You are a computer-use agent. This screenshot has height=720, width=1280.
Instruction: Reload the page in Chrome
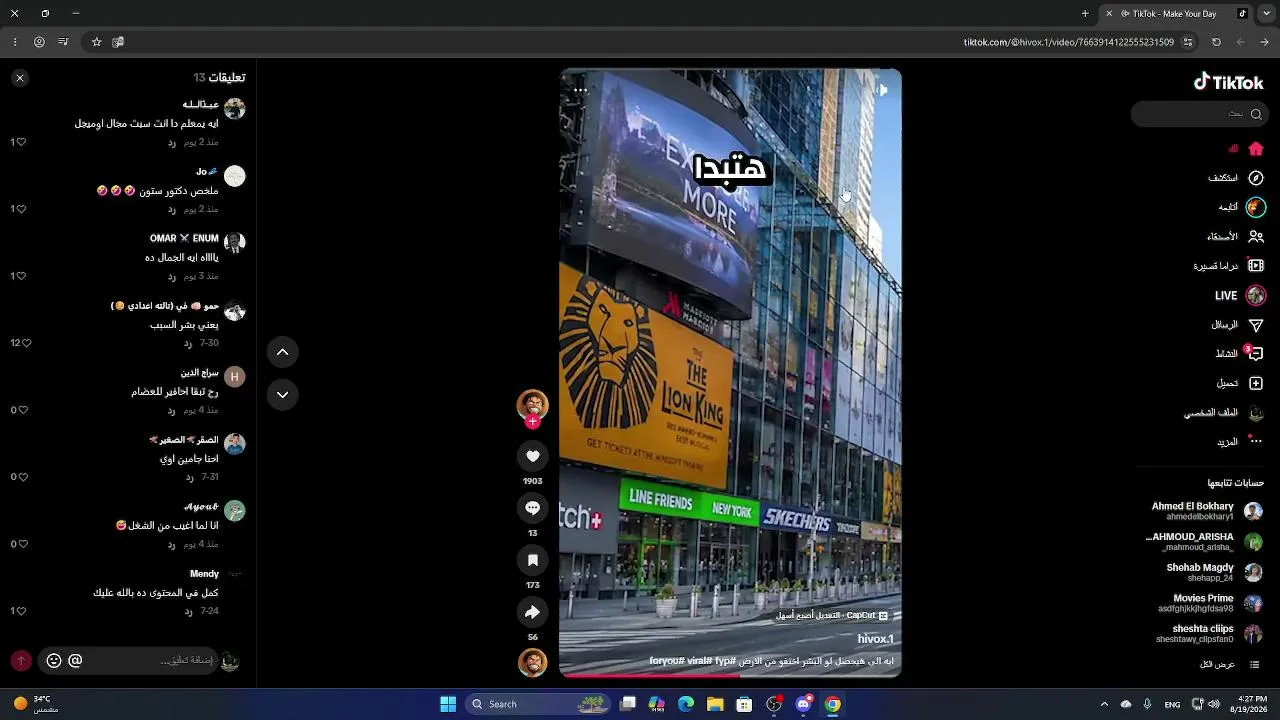coord(1216,42)
